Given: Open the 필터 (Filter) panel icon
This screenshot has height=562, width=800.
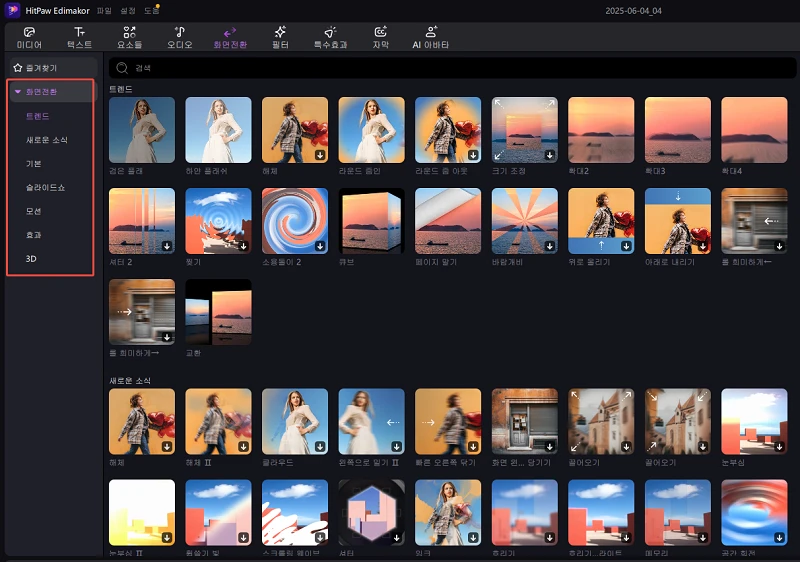Looking at the screenshot, I should click(x=280, y=32).
